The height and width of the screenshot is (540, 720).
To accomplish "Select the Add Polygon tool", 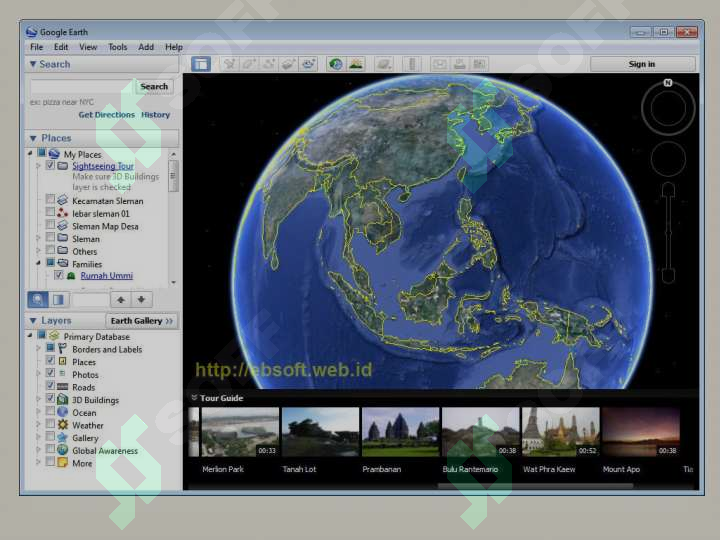I will tap(249, 64).
